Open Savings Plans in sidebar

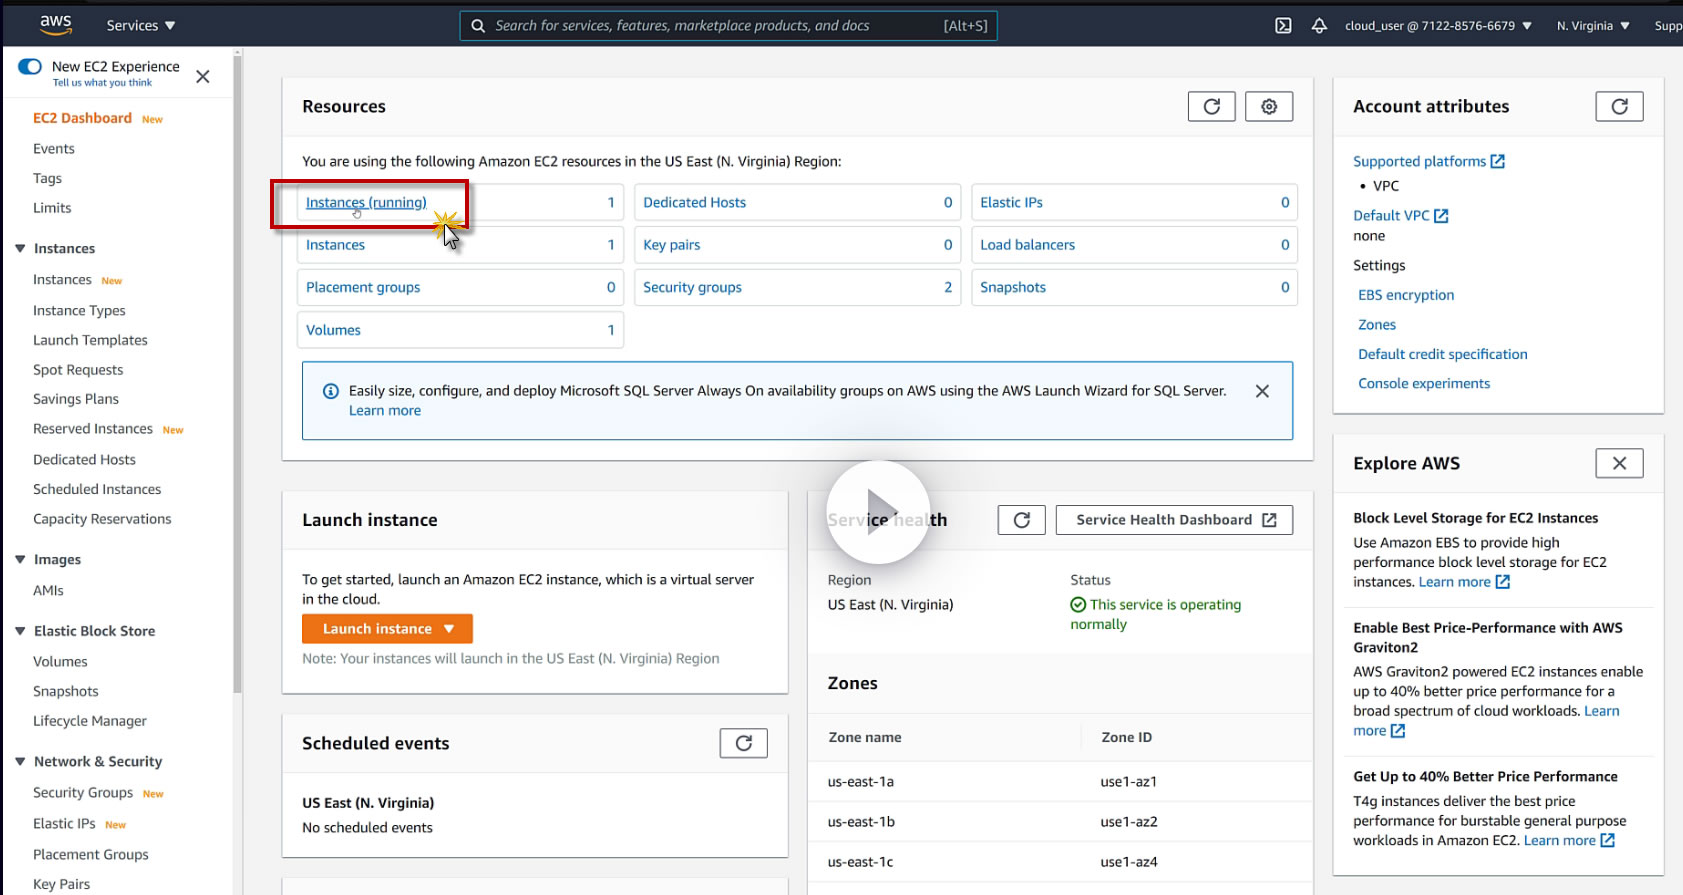[x=76, y=399]
